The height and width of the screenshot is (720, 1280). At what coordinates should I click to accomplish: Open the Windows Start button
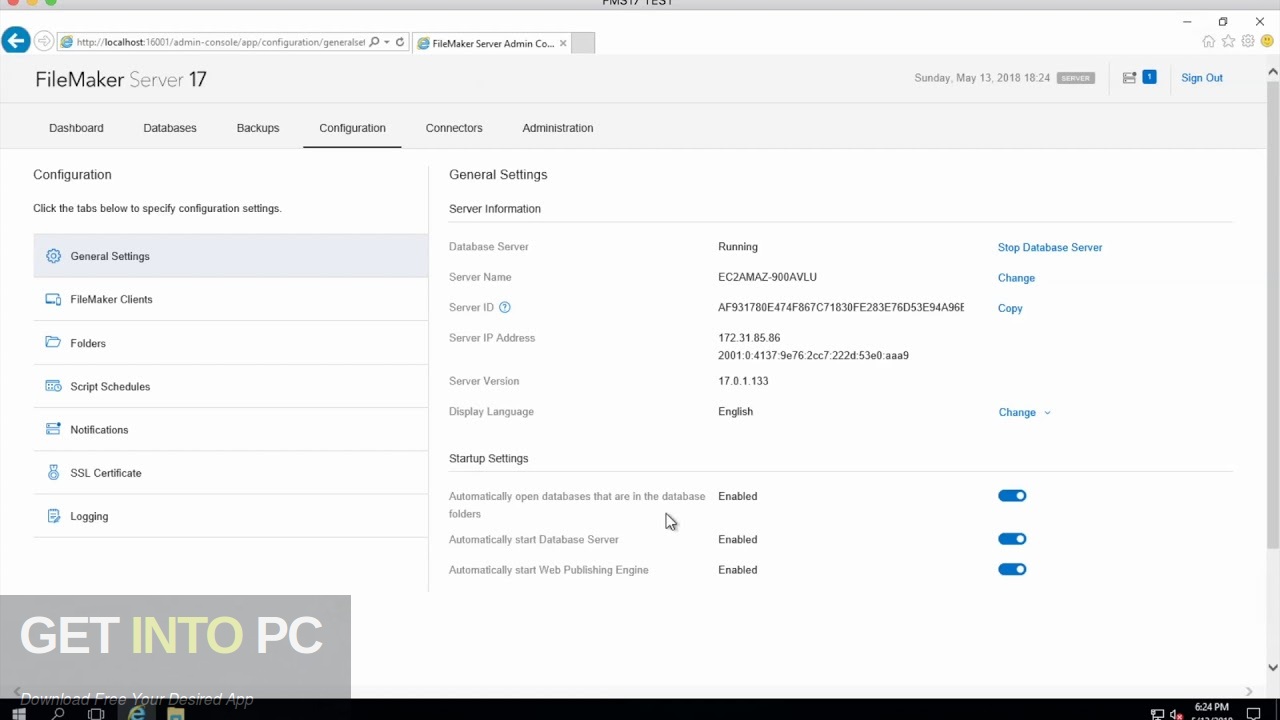pos(18,713)
